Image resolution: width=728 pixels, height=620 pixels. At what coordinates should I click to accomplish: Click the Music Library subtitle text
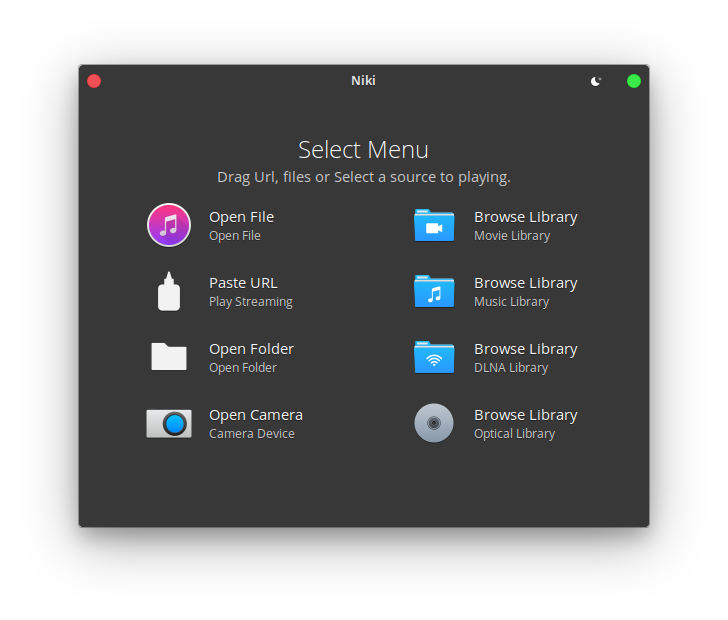[512, 302]
